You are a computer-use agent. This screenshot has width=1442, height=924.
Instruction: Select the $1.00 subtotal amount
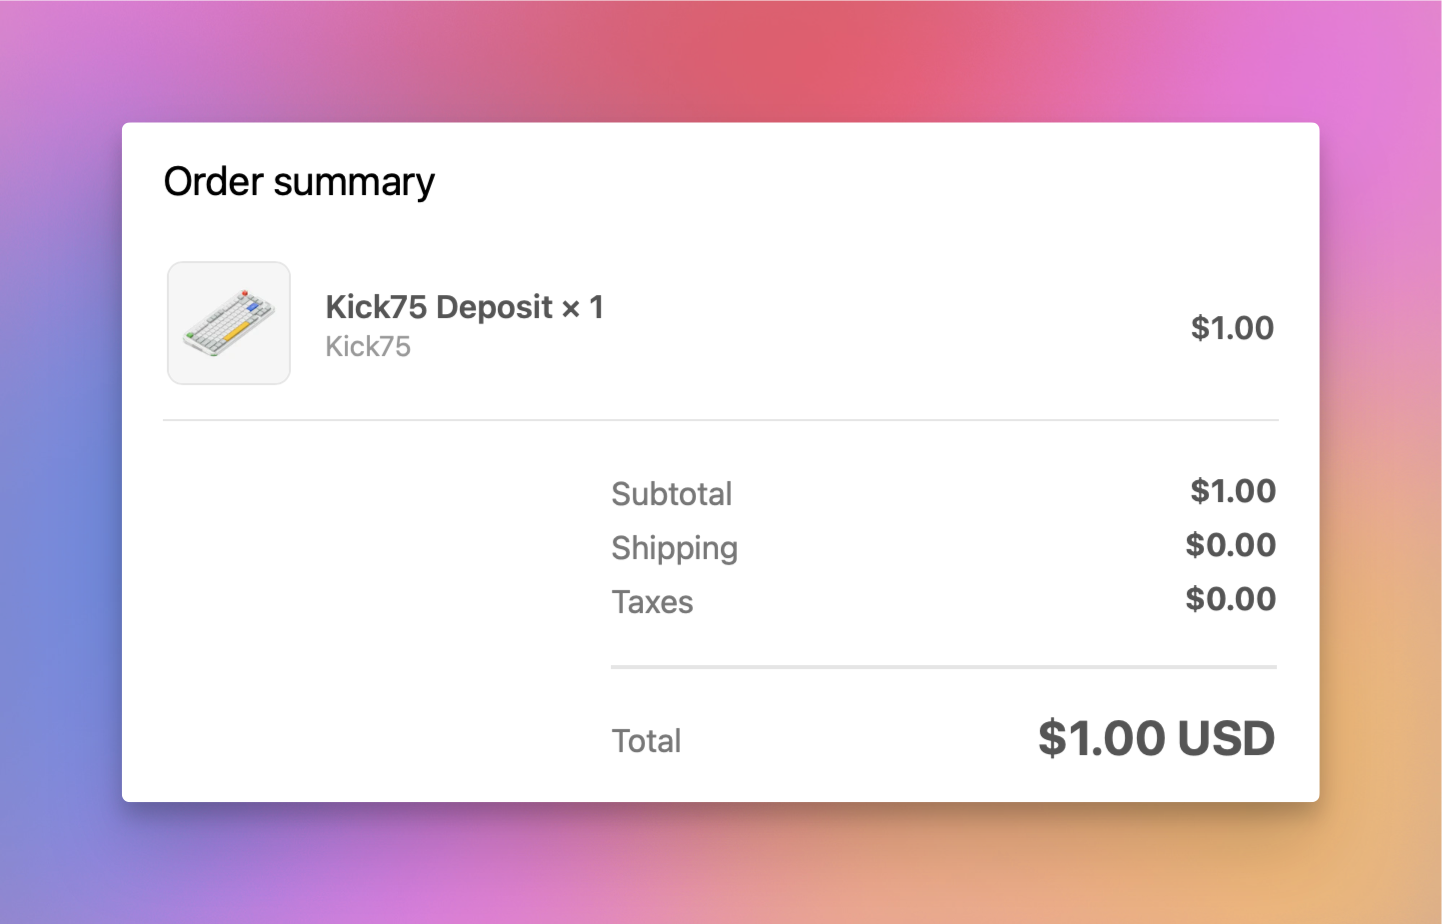pyautogui.click(x=1232, y=491)
